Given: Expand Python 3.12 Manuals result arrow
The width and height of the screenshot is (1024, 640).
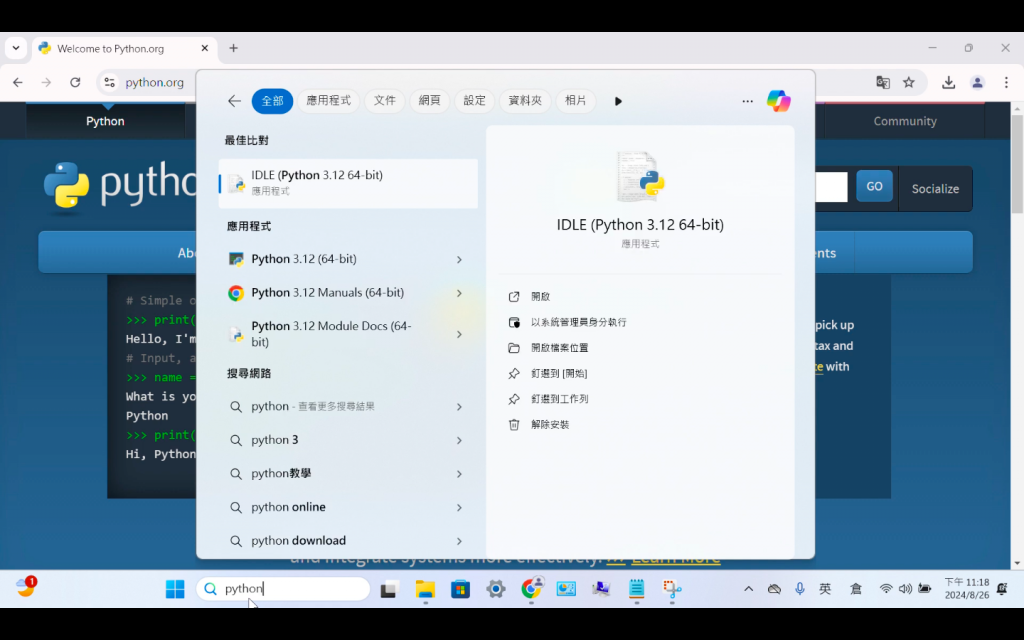Looking at the screenshot, I should coord(459,293).
